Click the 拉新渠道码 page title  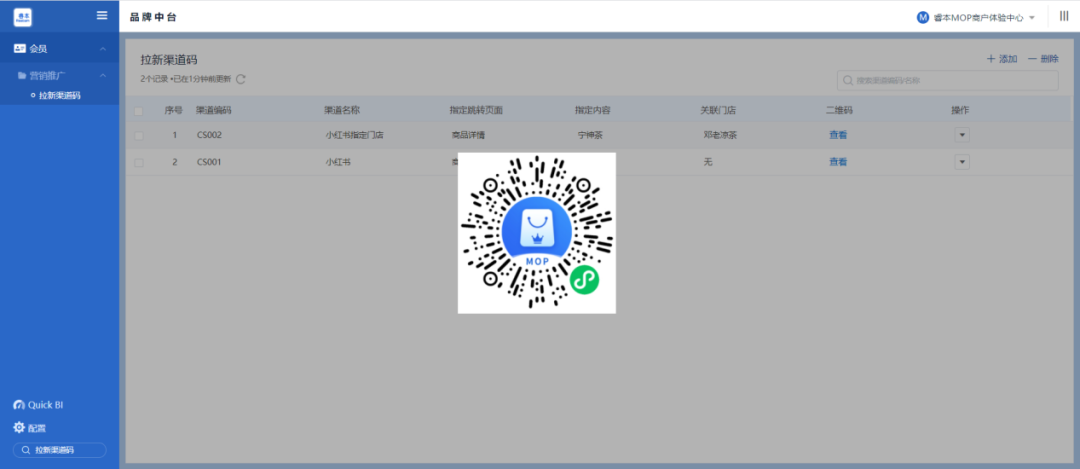pyautogui.click(x=169, y=61)
